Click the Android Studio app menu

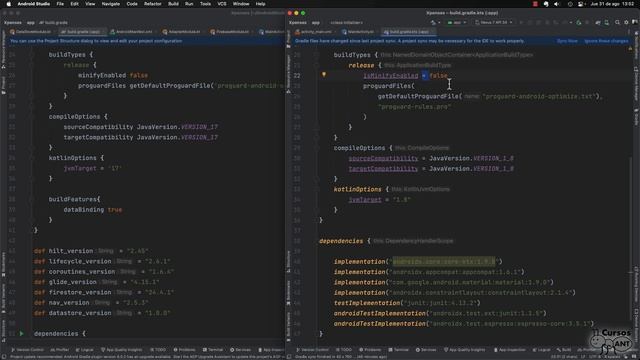point(33,4)
